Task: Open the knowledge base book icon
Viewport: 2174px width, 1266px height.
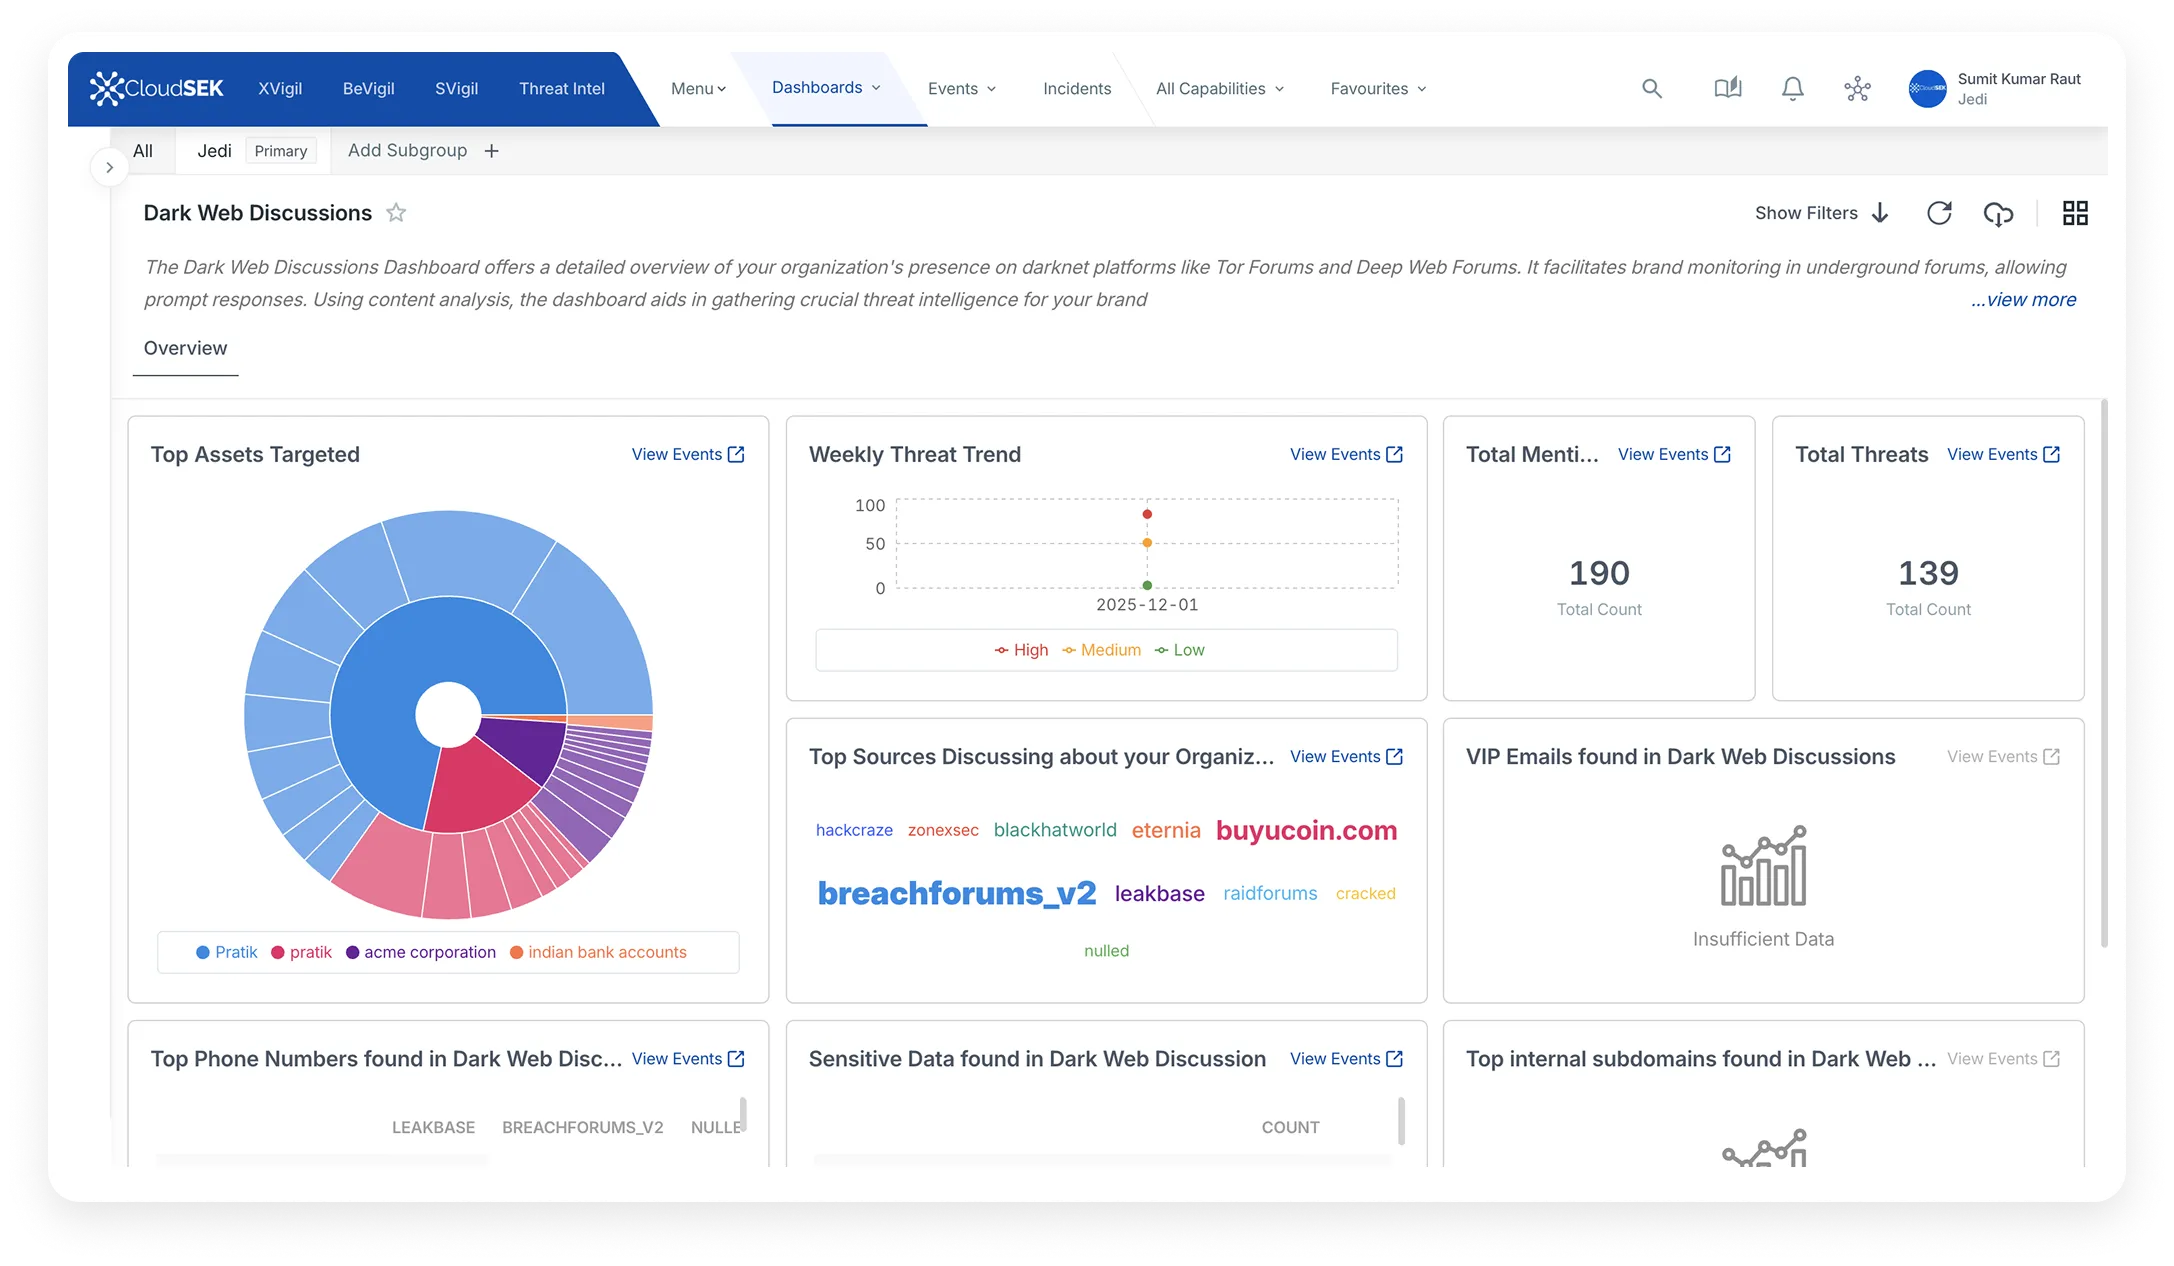Action: pos(1726,88)
